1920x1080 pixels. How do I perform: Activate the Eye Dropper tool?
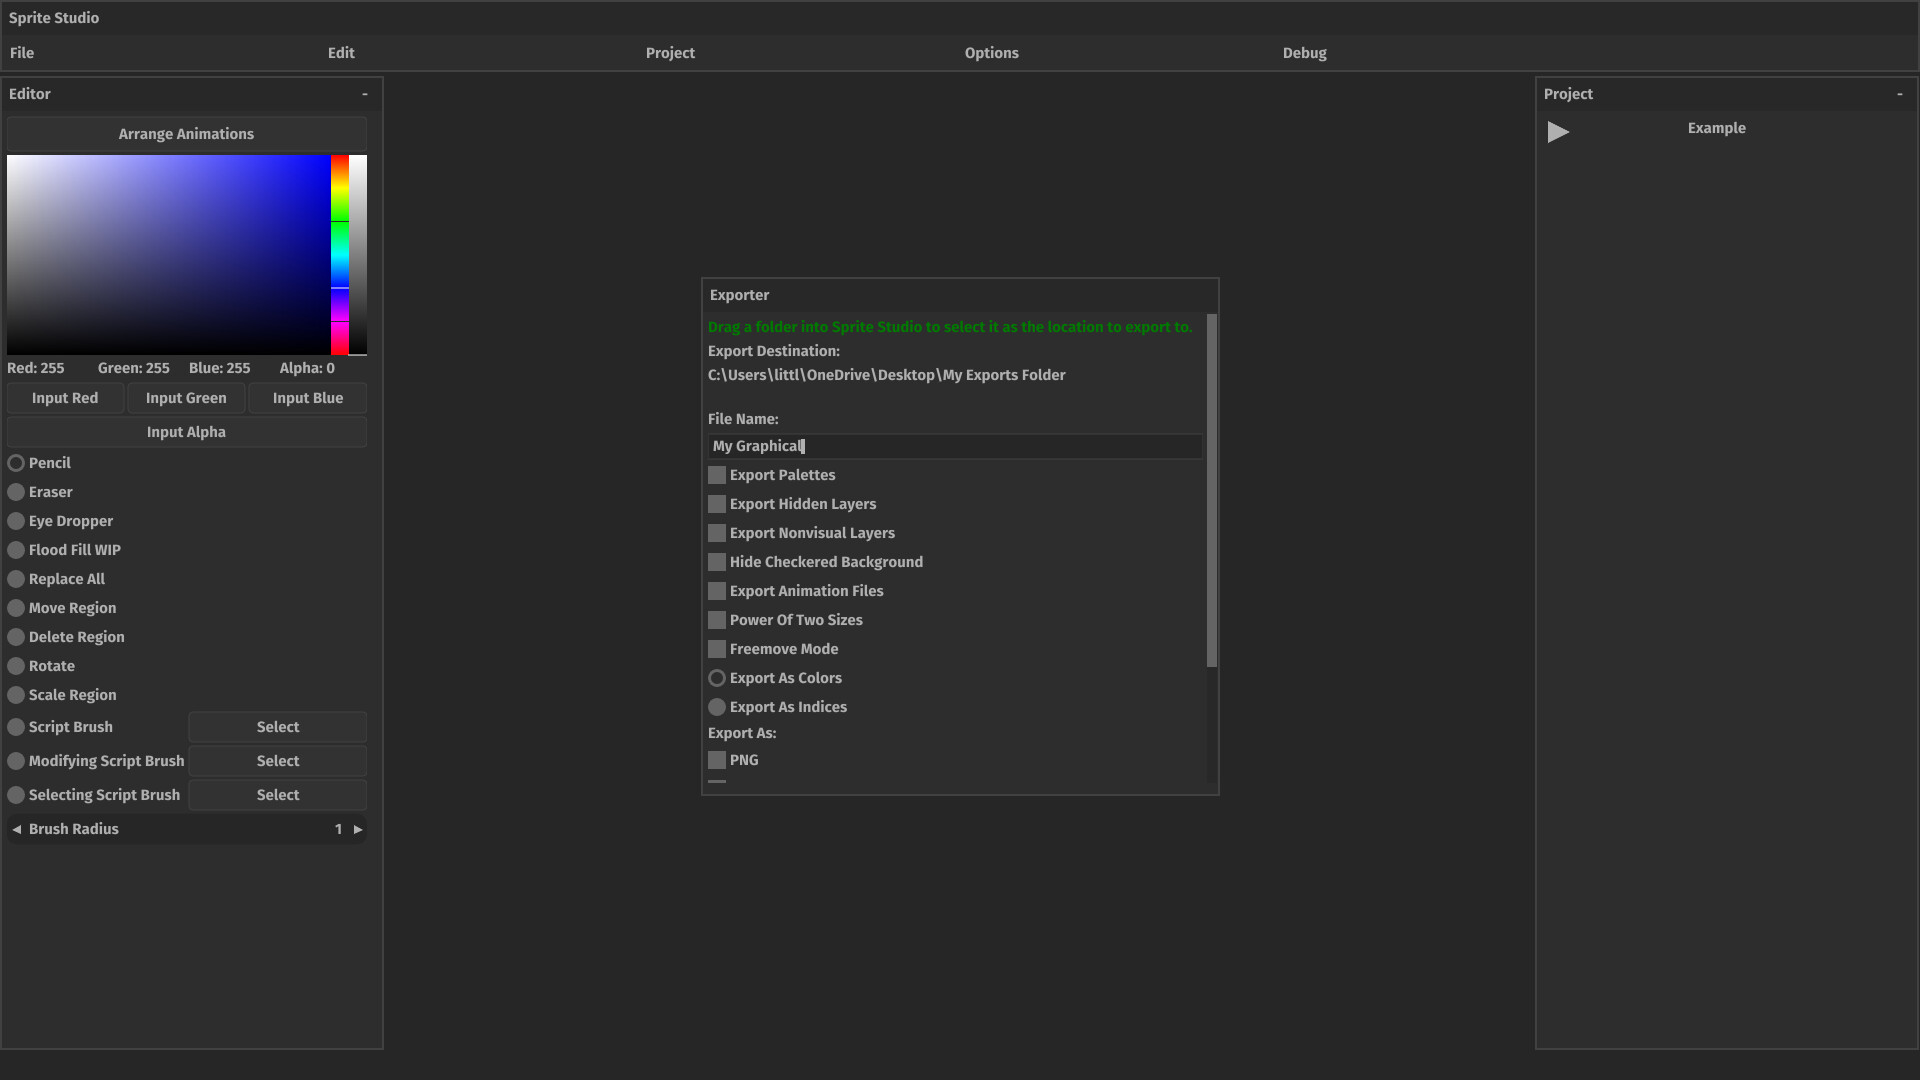[x=15, y=520]
